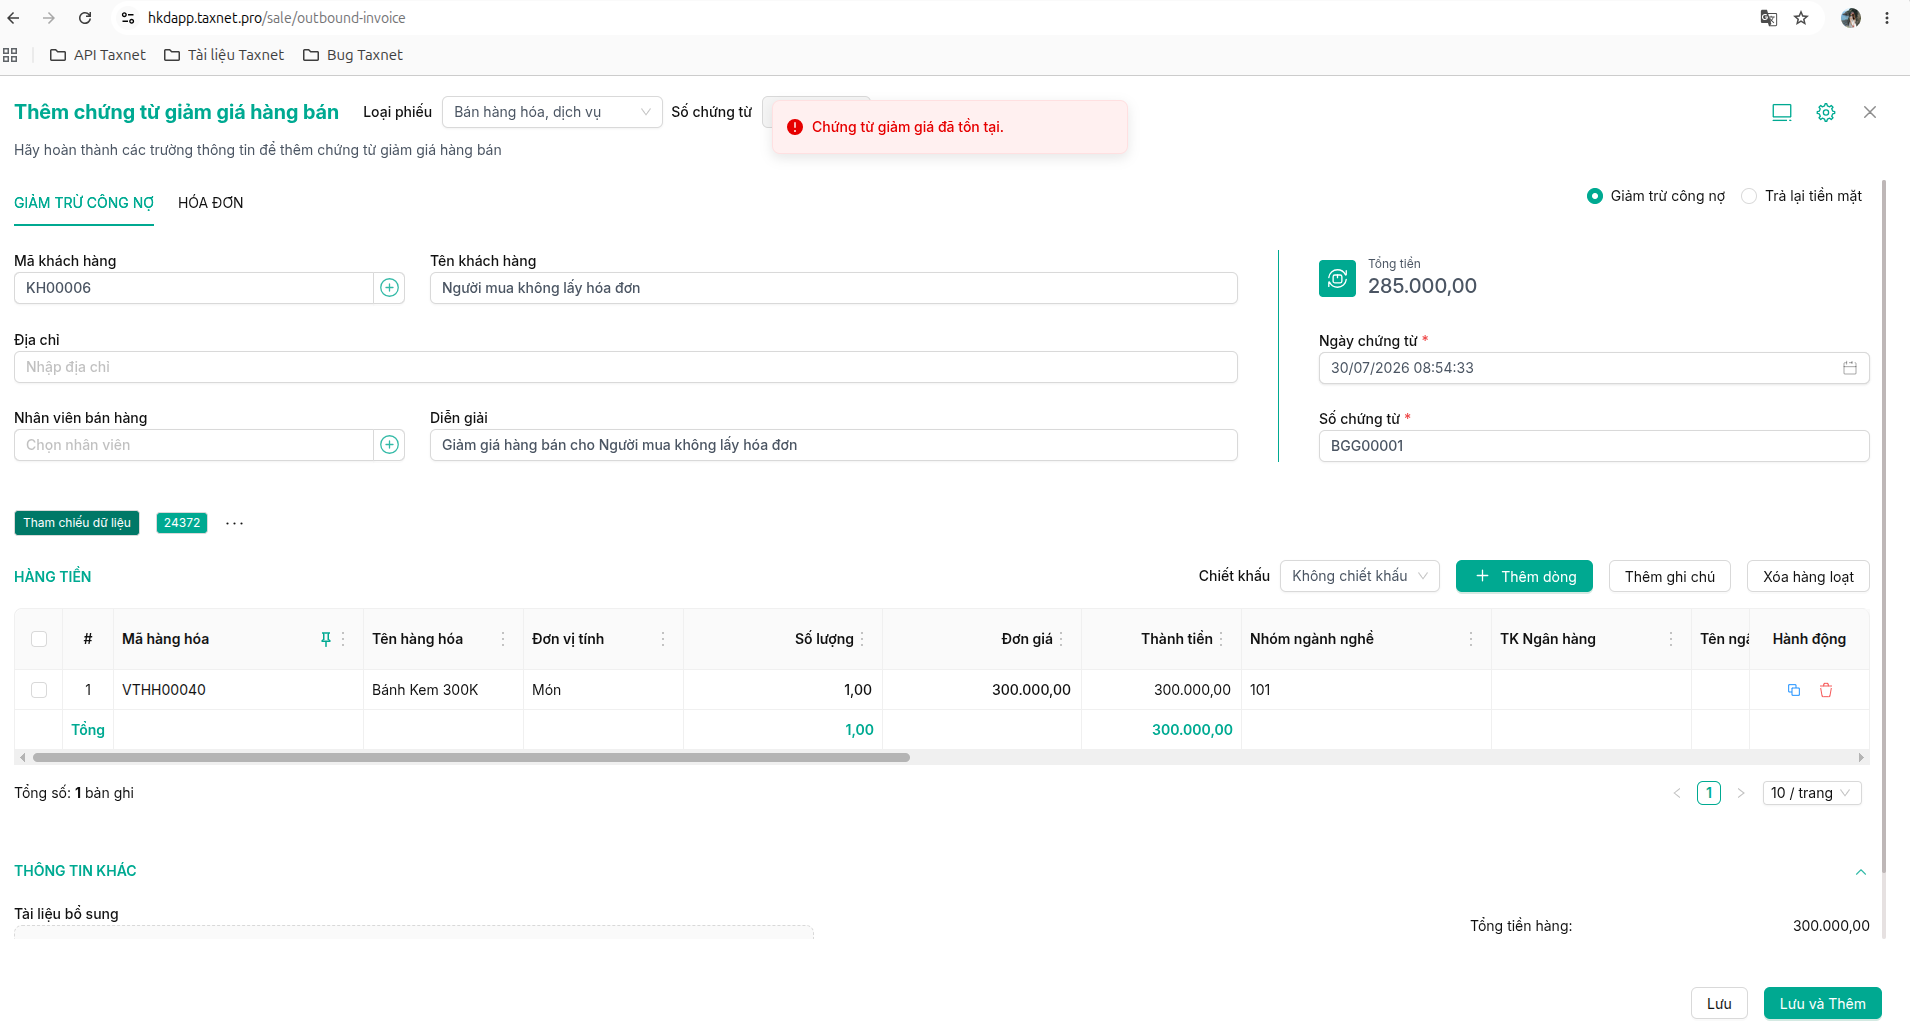Image resolution: width=1910 pixels, height=1035 pixels.
Task: Collapse the Thông tin khác section chevron
Action: coord(1861,872)
